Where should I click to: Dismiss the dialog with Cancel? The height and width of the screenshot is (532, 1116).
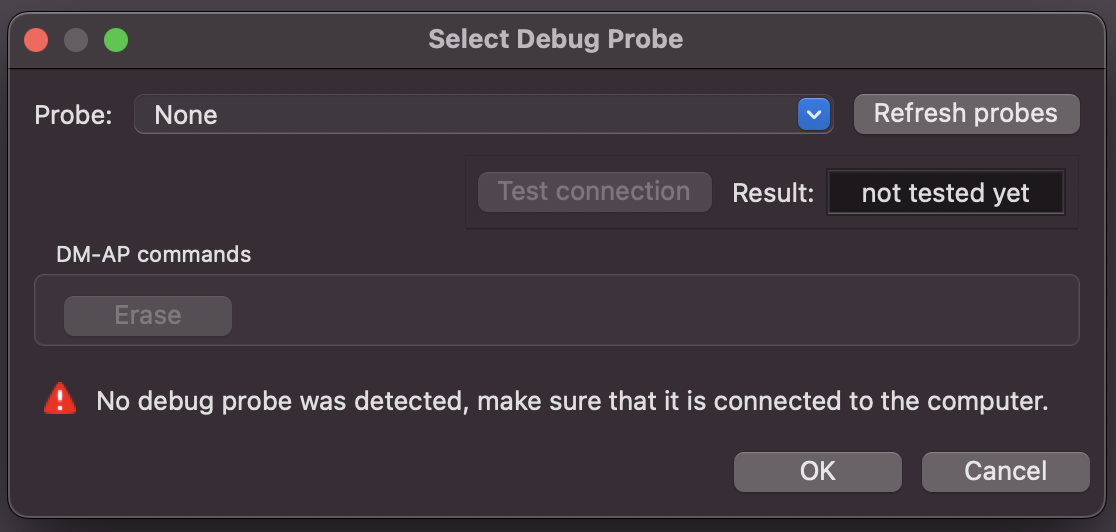pyautogui.click(x=1005, y=471)
